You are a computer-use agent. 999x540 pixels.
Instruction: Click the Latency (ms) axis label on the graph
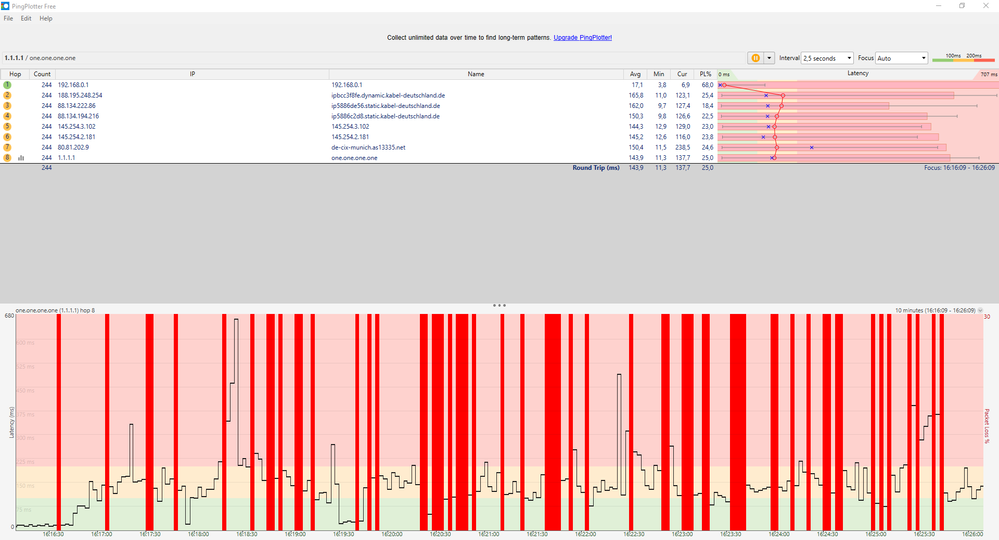point(11,422)
